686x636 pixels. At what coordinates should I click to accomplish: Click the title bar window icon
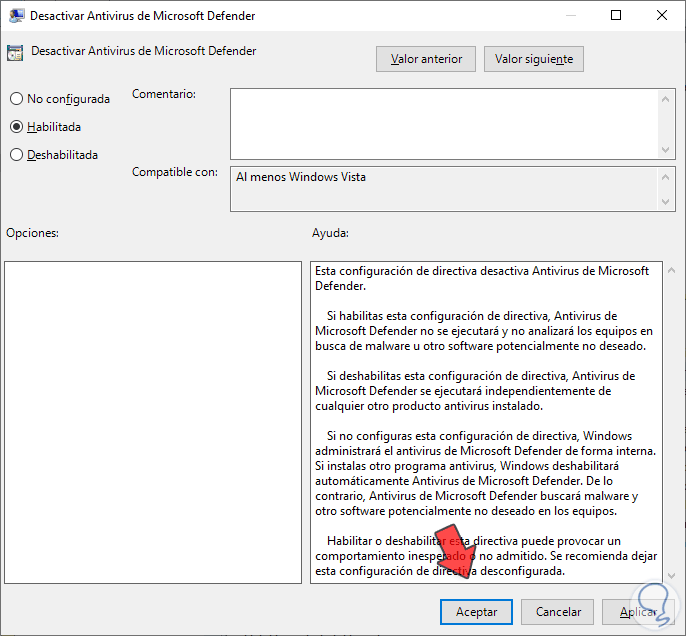tap(16, 16)
